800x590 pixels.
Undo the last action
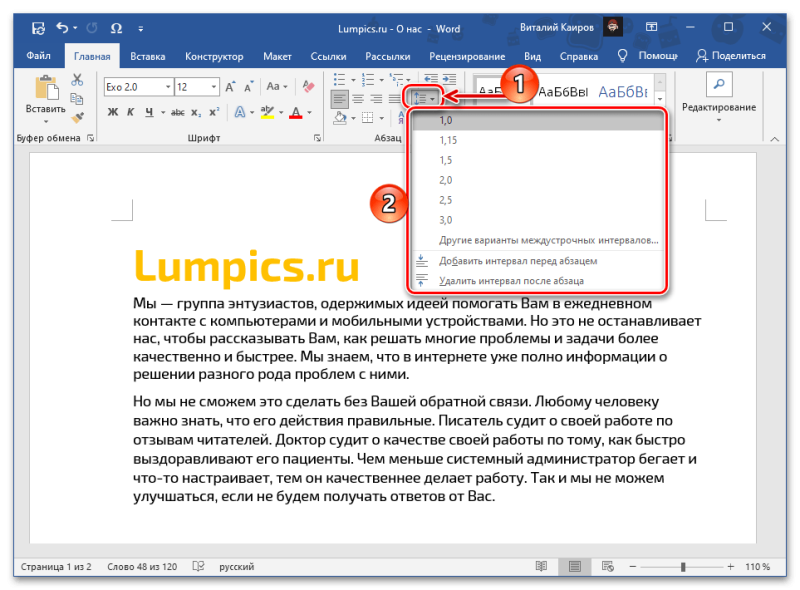click(x=62, y=28)
